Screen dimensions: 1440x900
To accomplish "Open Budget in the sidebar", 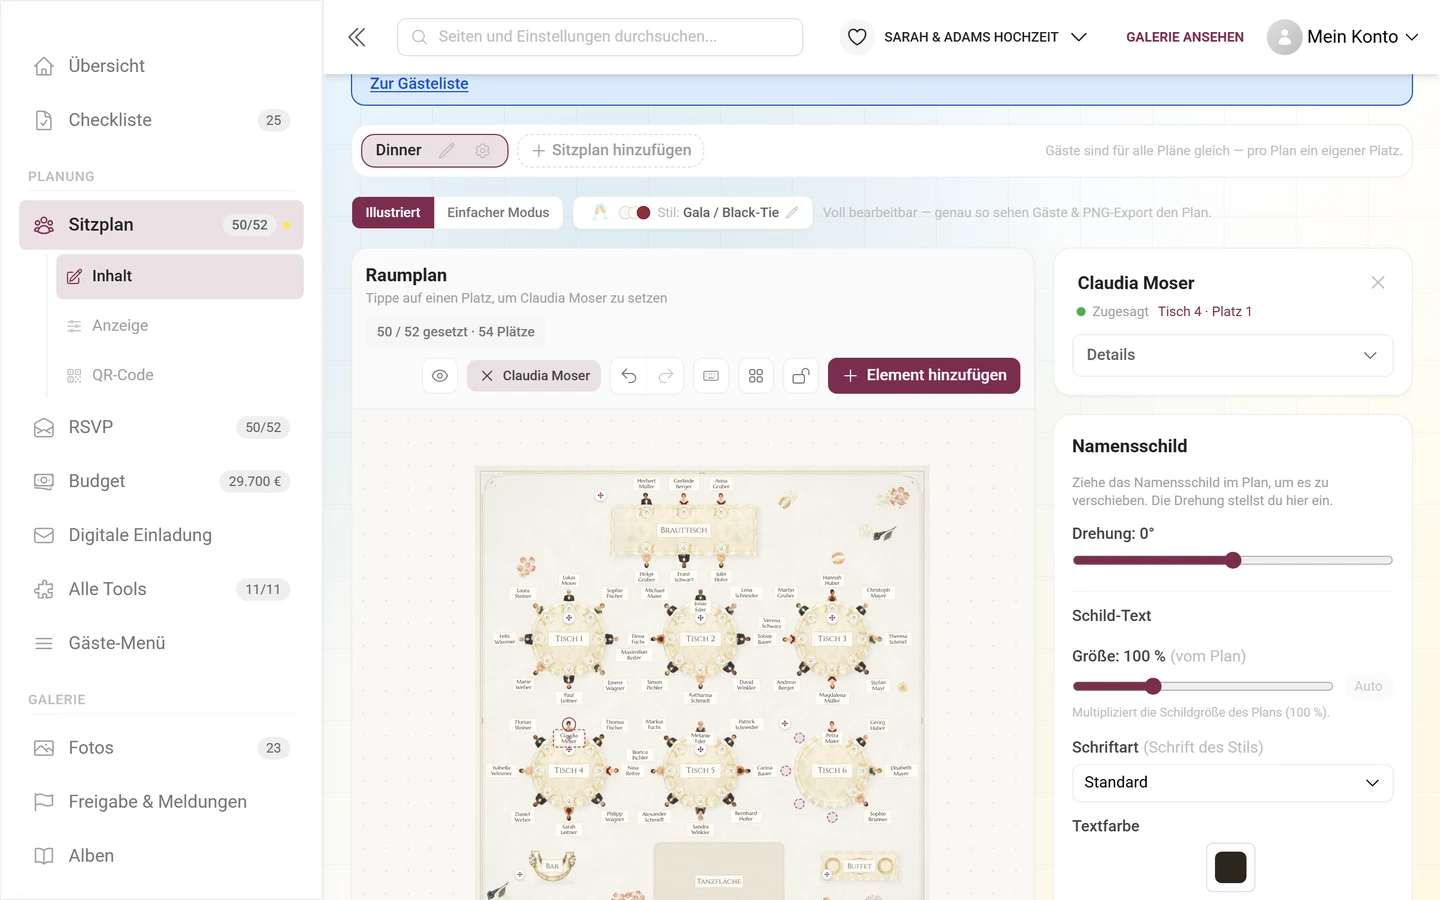I will pos(160,481).
